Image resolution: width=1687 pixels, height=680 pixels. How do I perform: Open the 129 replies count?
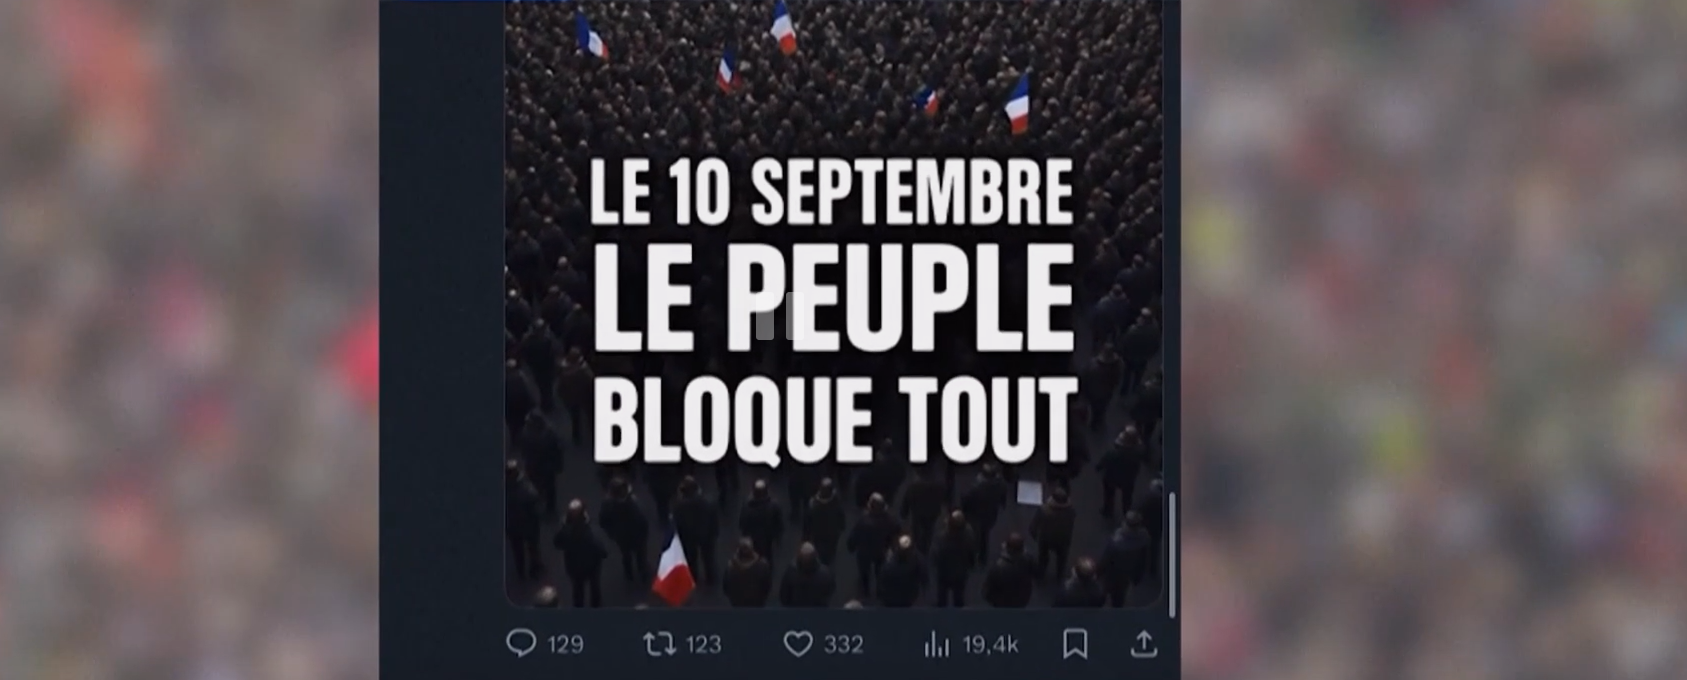pos(566,644)
